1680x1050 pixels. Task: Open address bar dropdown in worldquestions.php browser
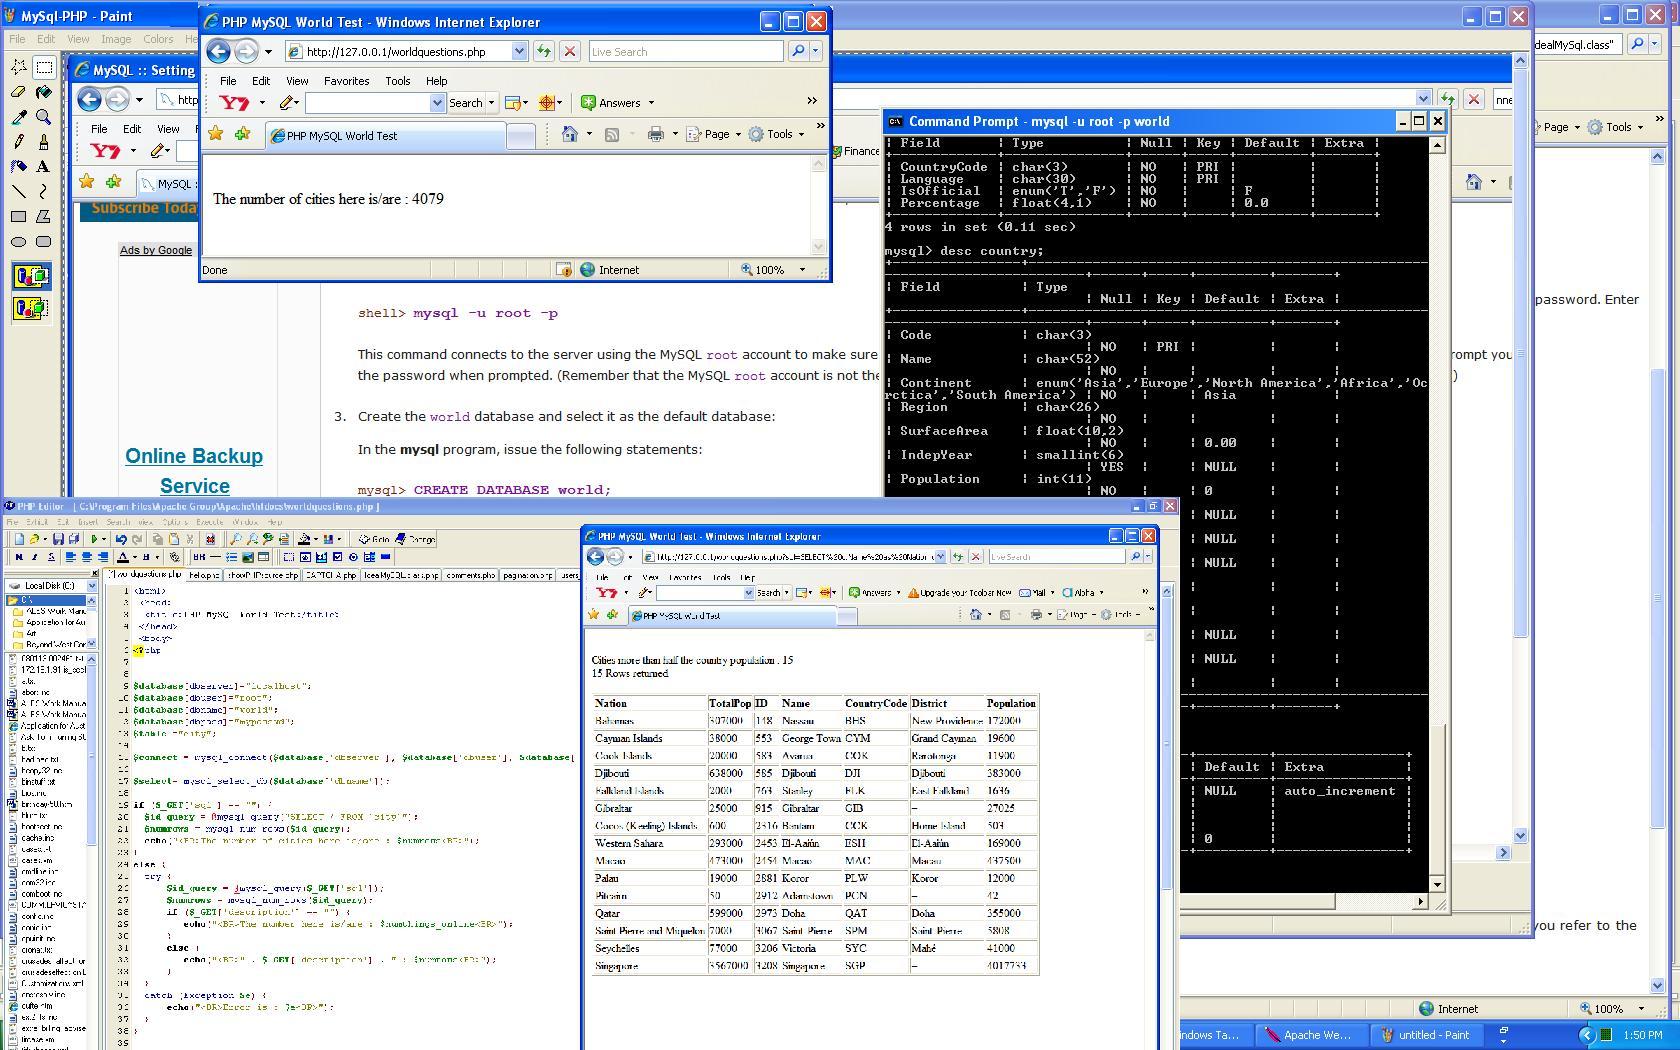pos(519,51)
